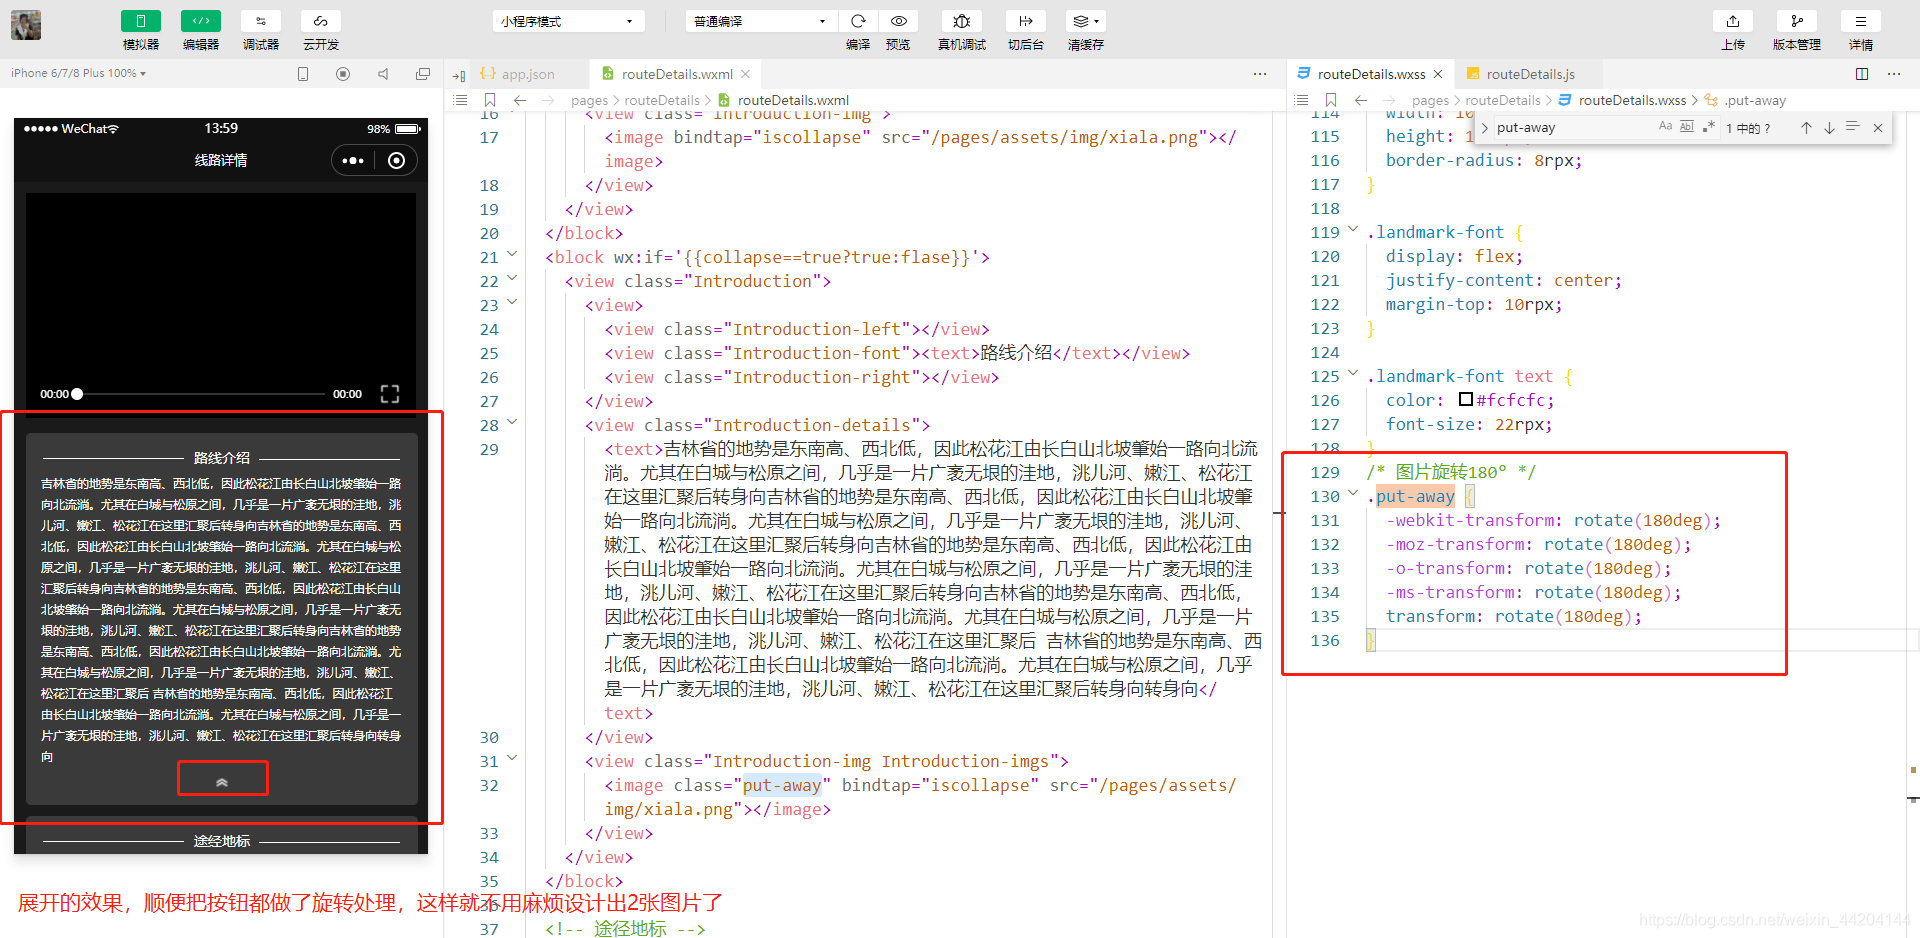Open the mini-program mode dropdown
This screenshot has width=1920, height=938.
click(x=568, y=21)
